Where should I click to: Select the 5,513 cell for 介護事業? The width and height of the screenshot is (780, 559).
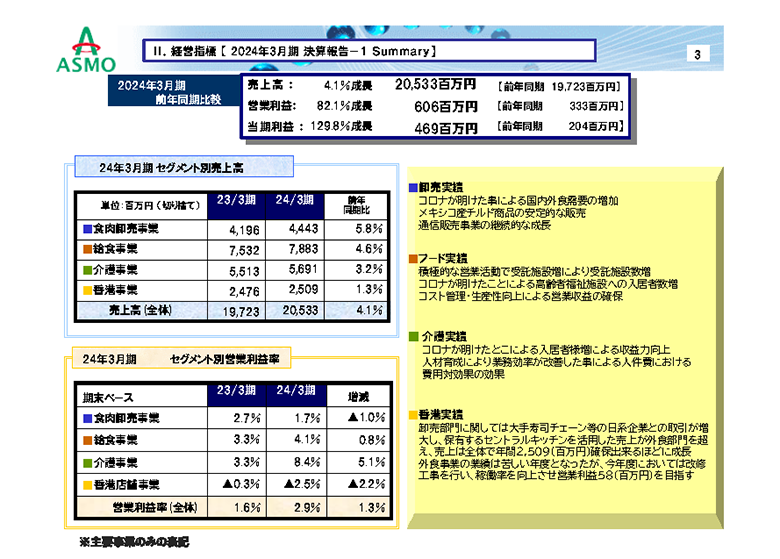click(x=236, y=271)
